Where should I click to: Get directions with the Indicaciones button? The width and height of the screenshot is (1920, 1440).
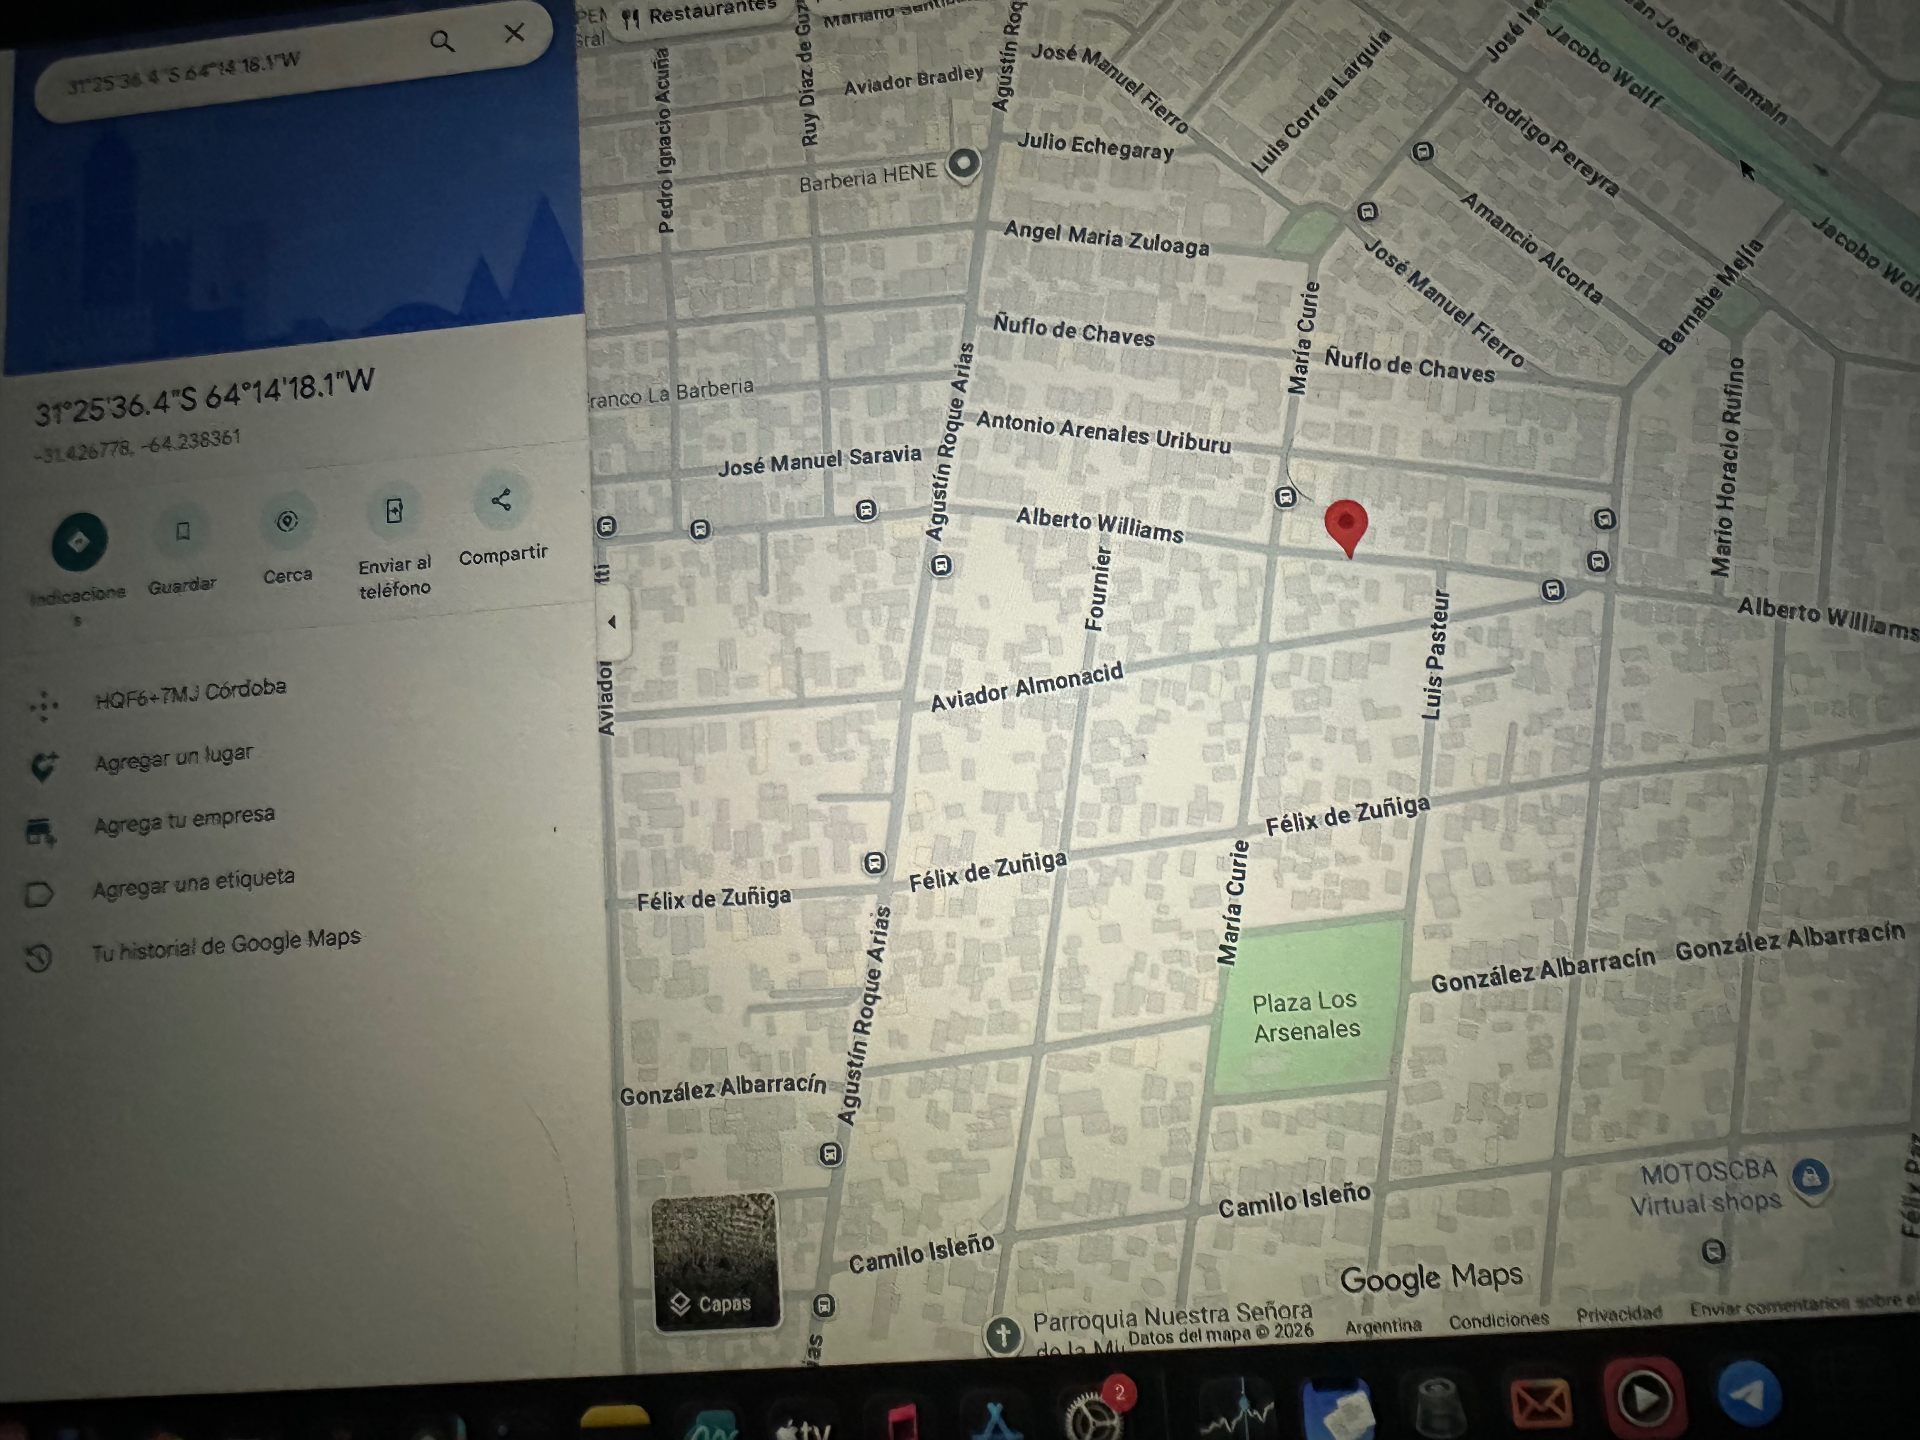[x=79, y=541]
